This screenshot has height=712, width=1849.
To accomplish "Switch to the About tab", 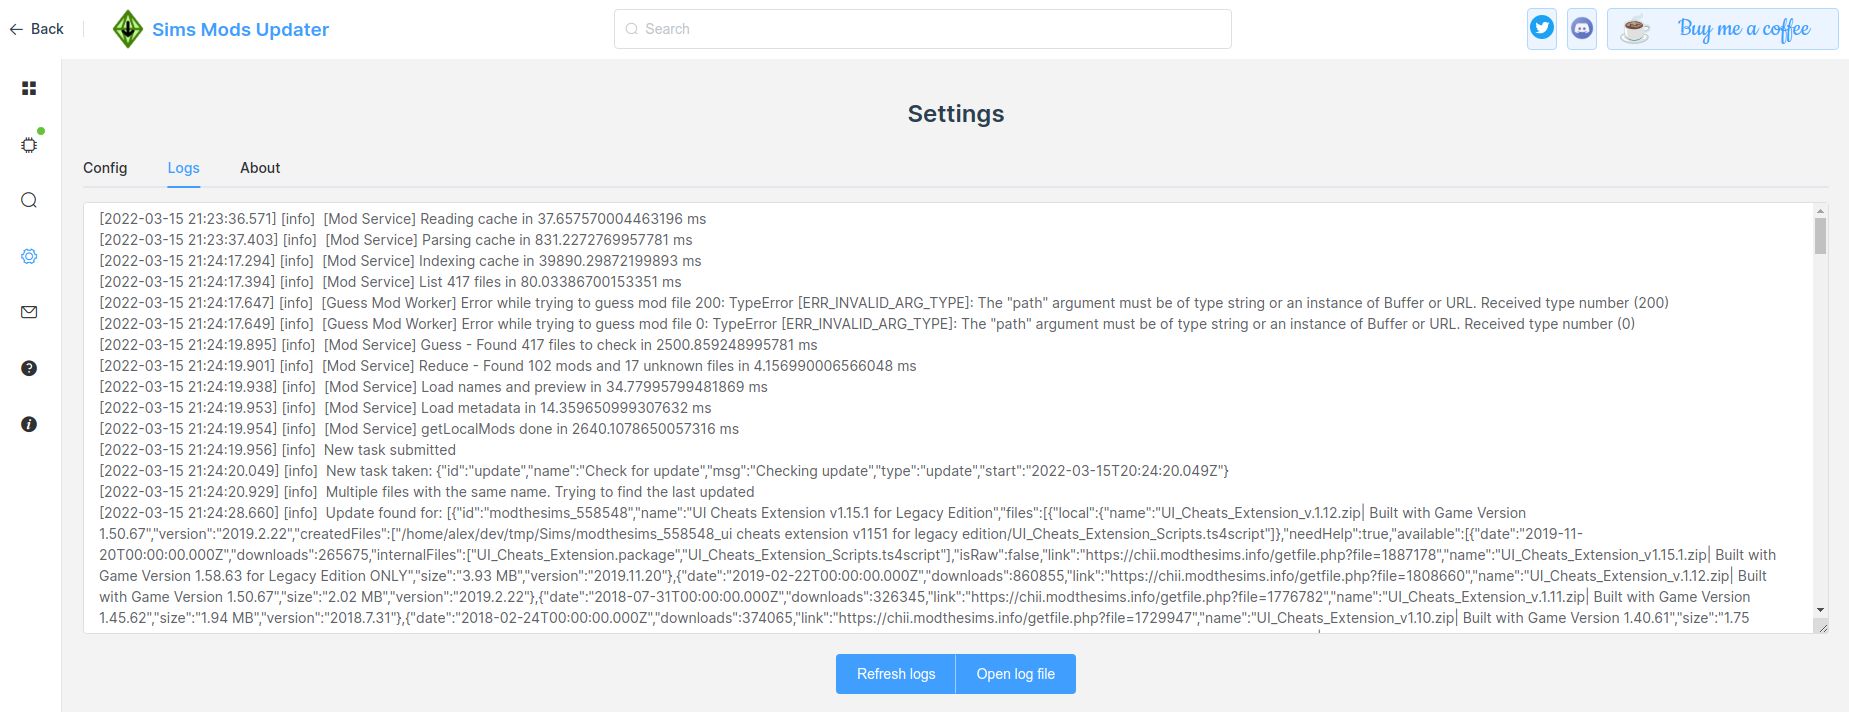I will coord(260,168).
